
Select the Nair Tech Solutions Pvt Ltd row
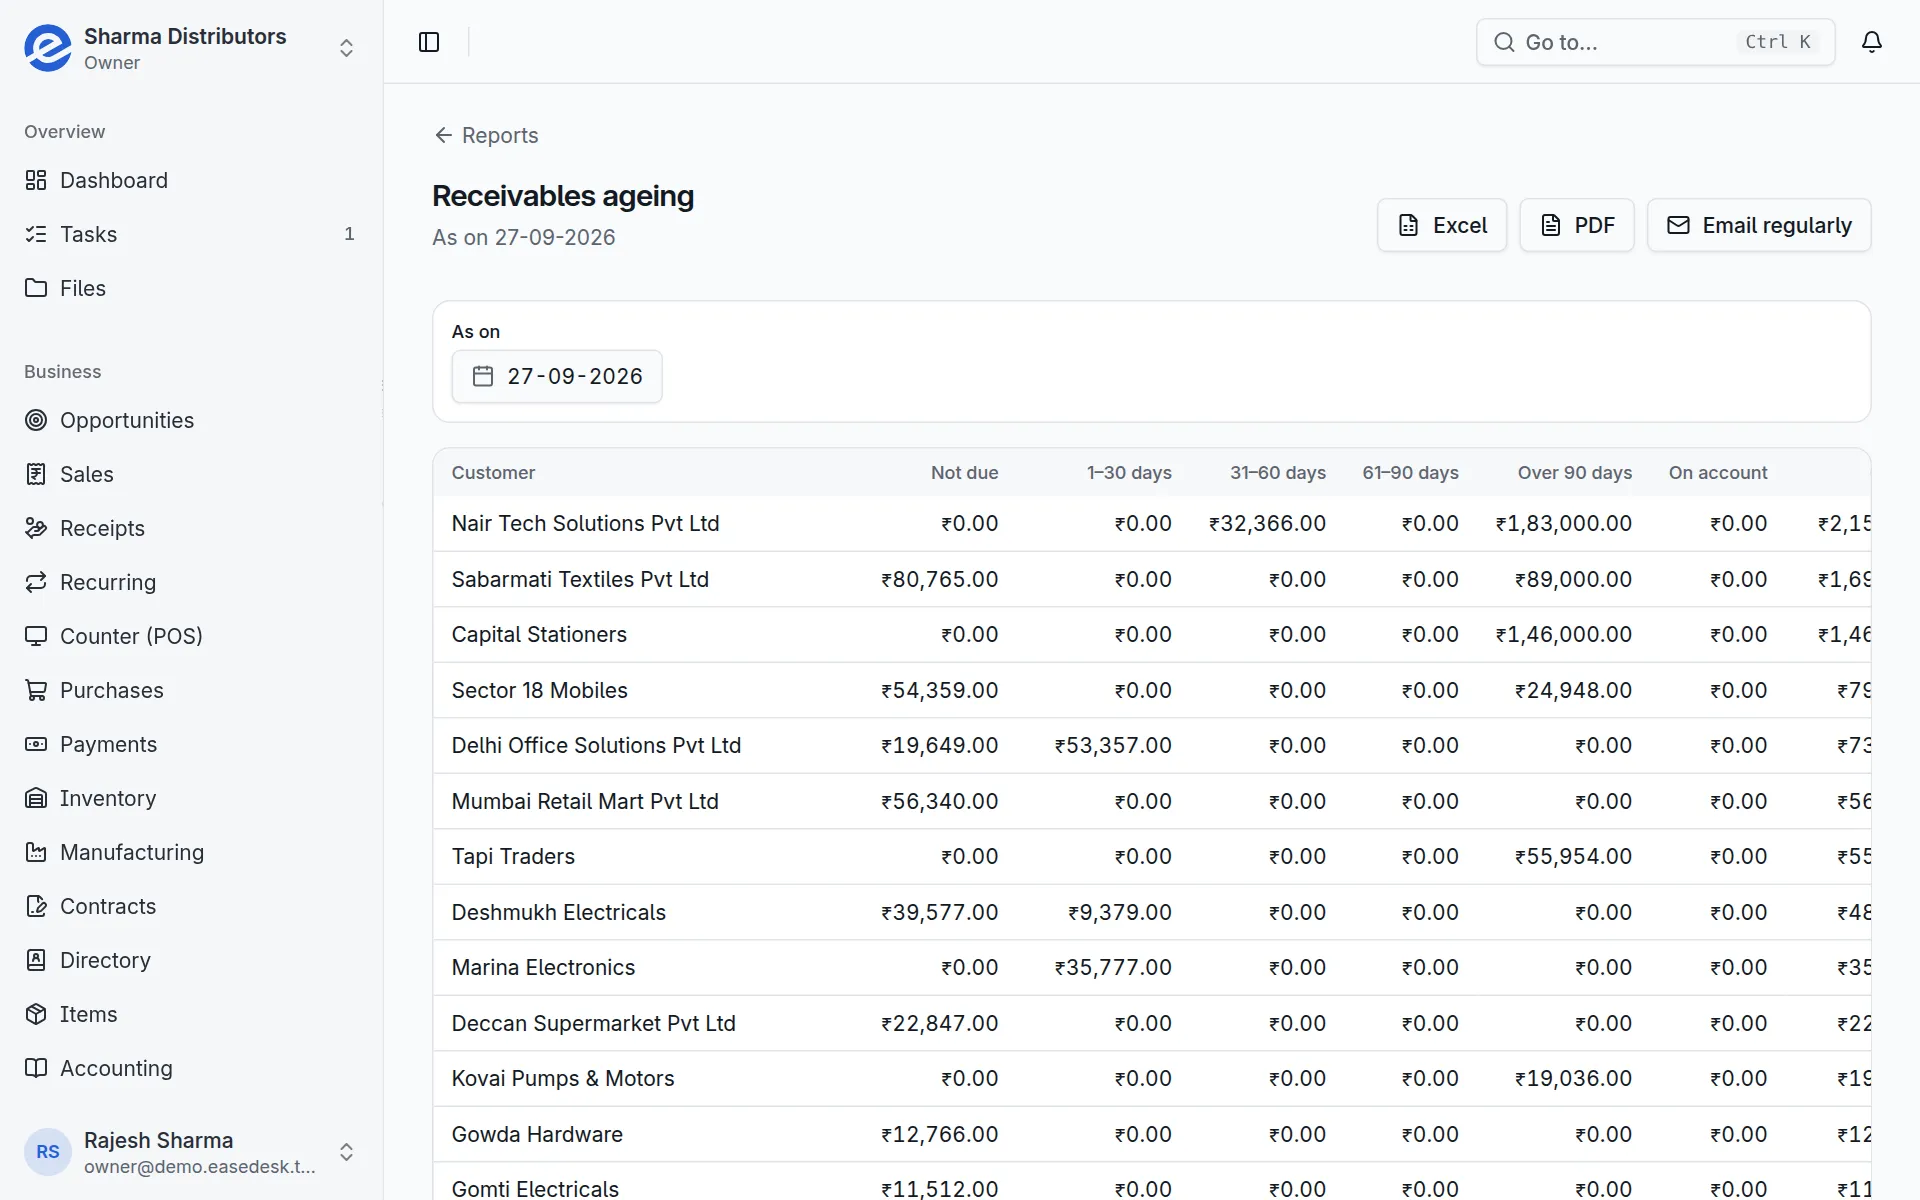click(x=1152, y=524)
